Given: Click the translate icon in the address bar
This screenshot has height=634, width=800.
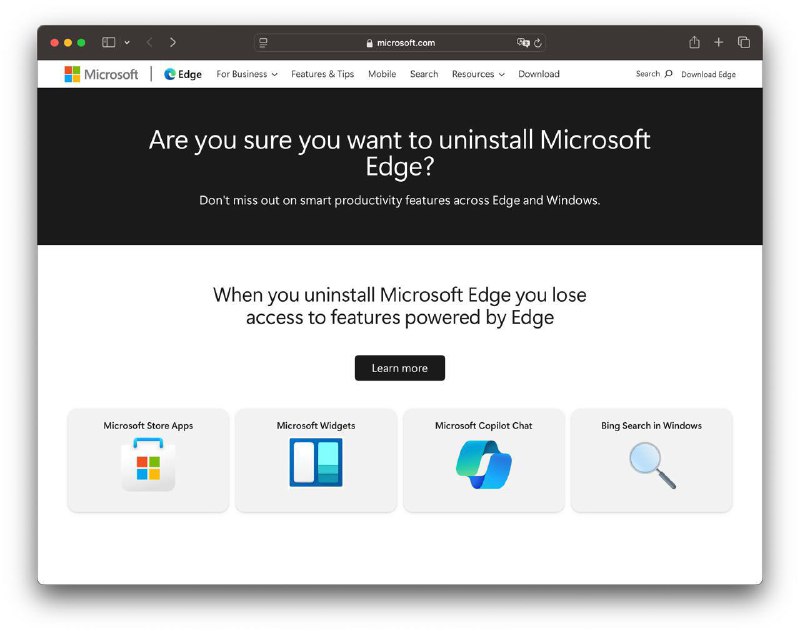Looking at the screenshot, I should click(x=522, y=43).
